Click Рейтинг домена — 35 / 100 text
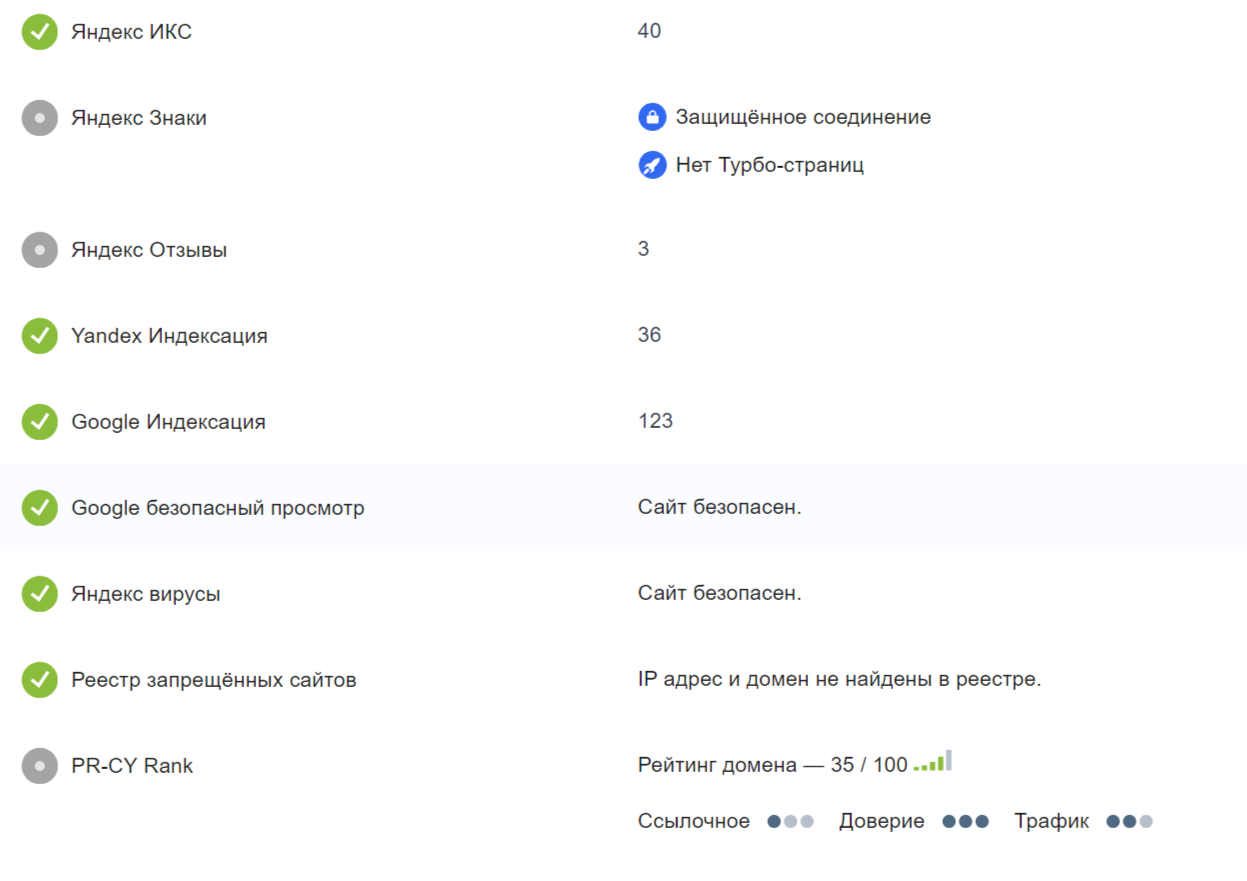 (773, 765)
